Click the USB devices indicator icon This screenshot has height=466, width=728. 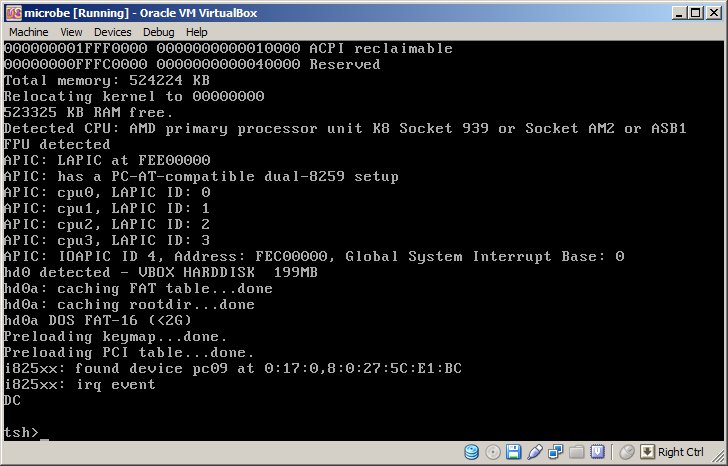point(534,452)
